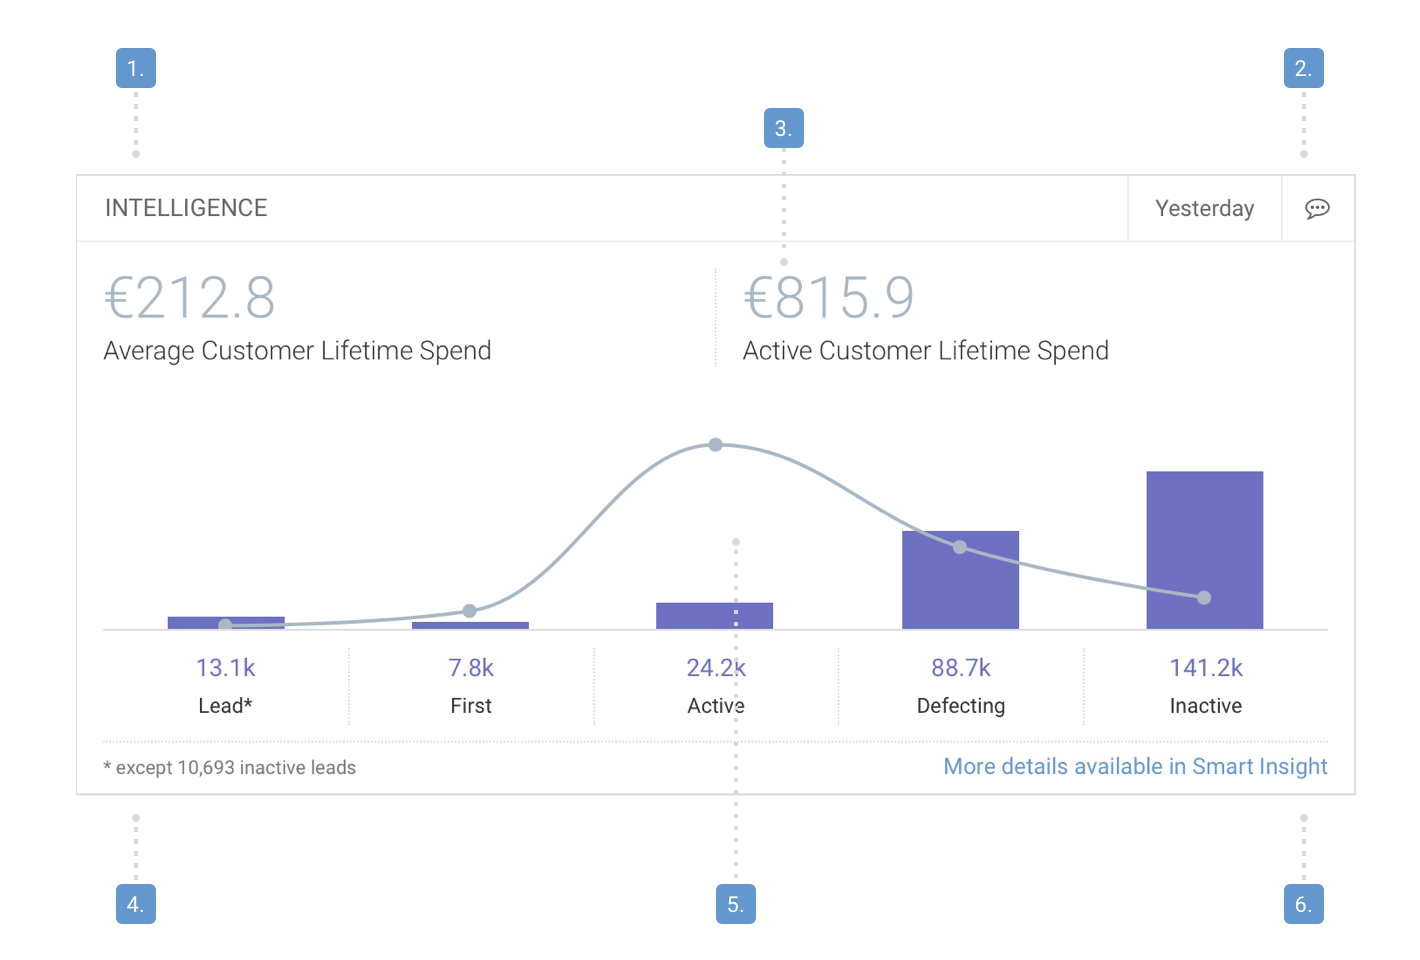Click the 13.1k Lead count
Image resolution: width=1420 pixels, height=960 pixels.
click(226, 667)
